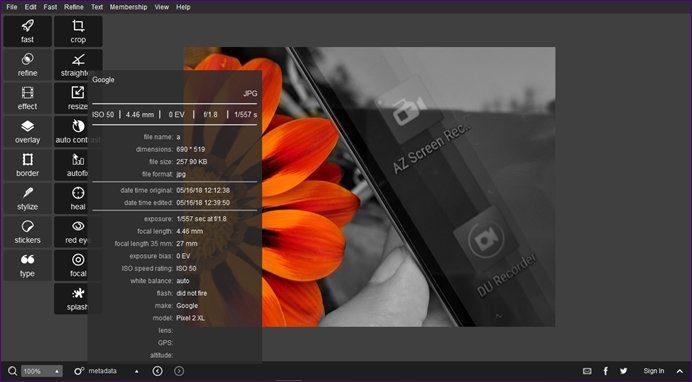
Task: Click the Sign In link
Action: [x=654, y=371]
